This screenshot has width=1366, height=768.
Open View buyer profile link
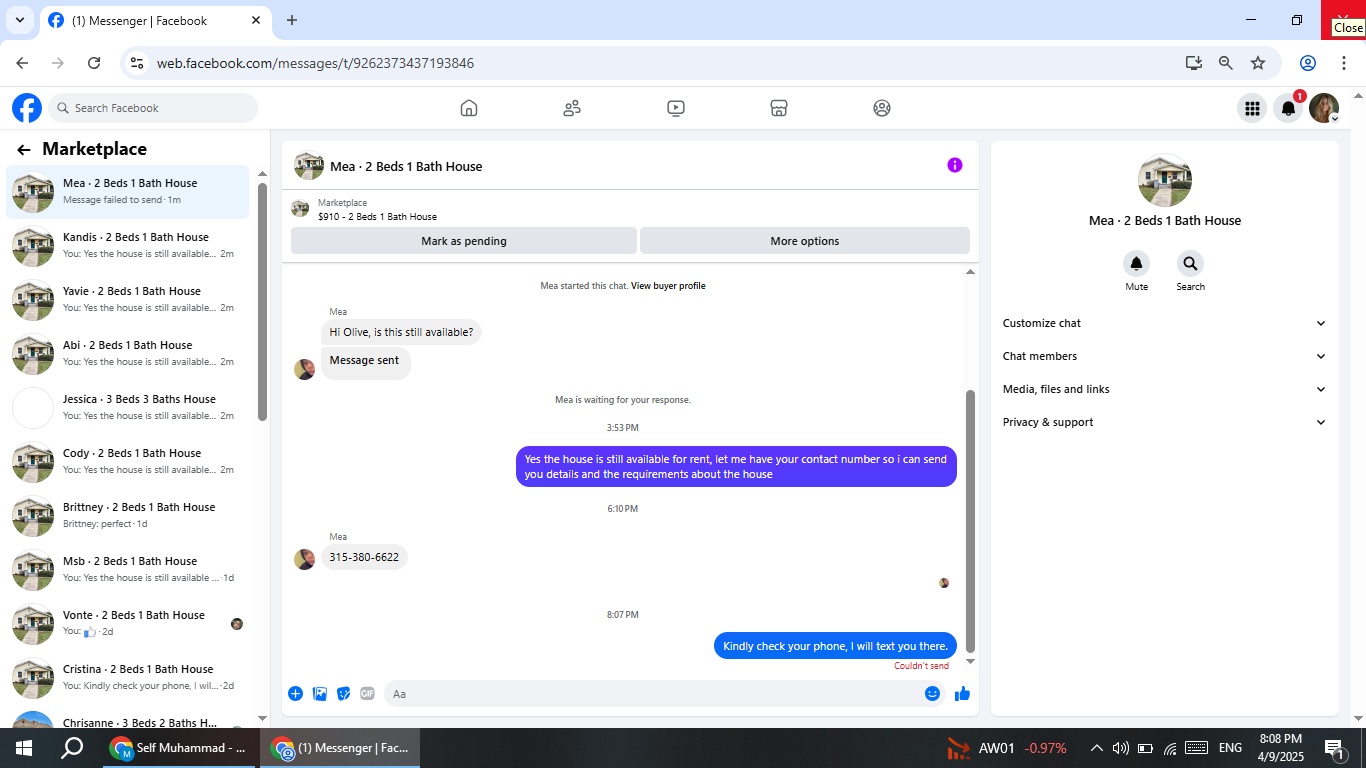668,286
